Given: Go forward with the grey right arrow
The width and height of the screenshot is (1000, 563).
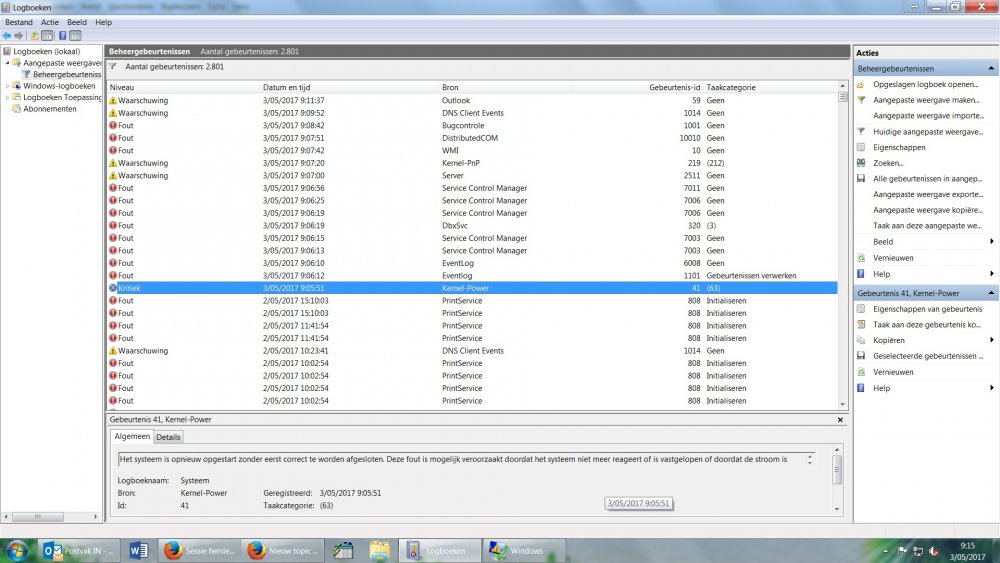Looking at the screenshot, I should tap(18, 36).
